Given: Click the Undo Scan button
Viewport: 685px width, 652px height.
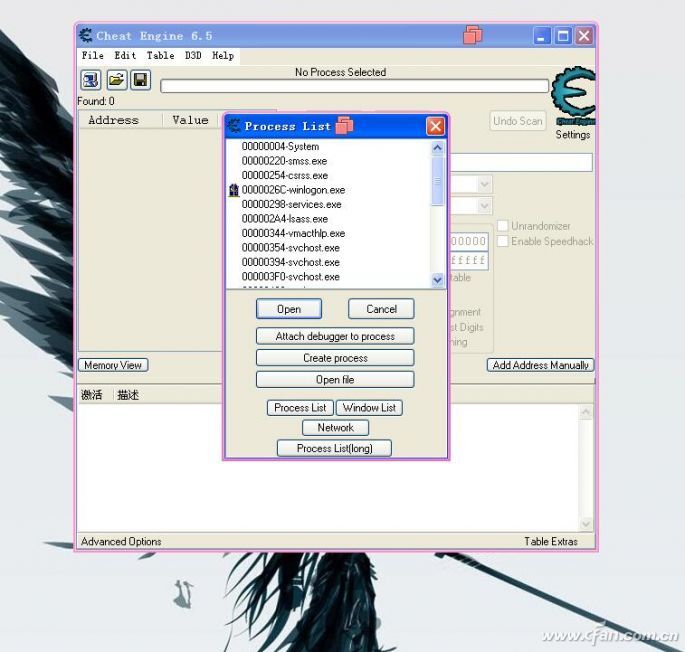Looking at the screenshot, I should click(x=518, y=121).
